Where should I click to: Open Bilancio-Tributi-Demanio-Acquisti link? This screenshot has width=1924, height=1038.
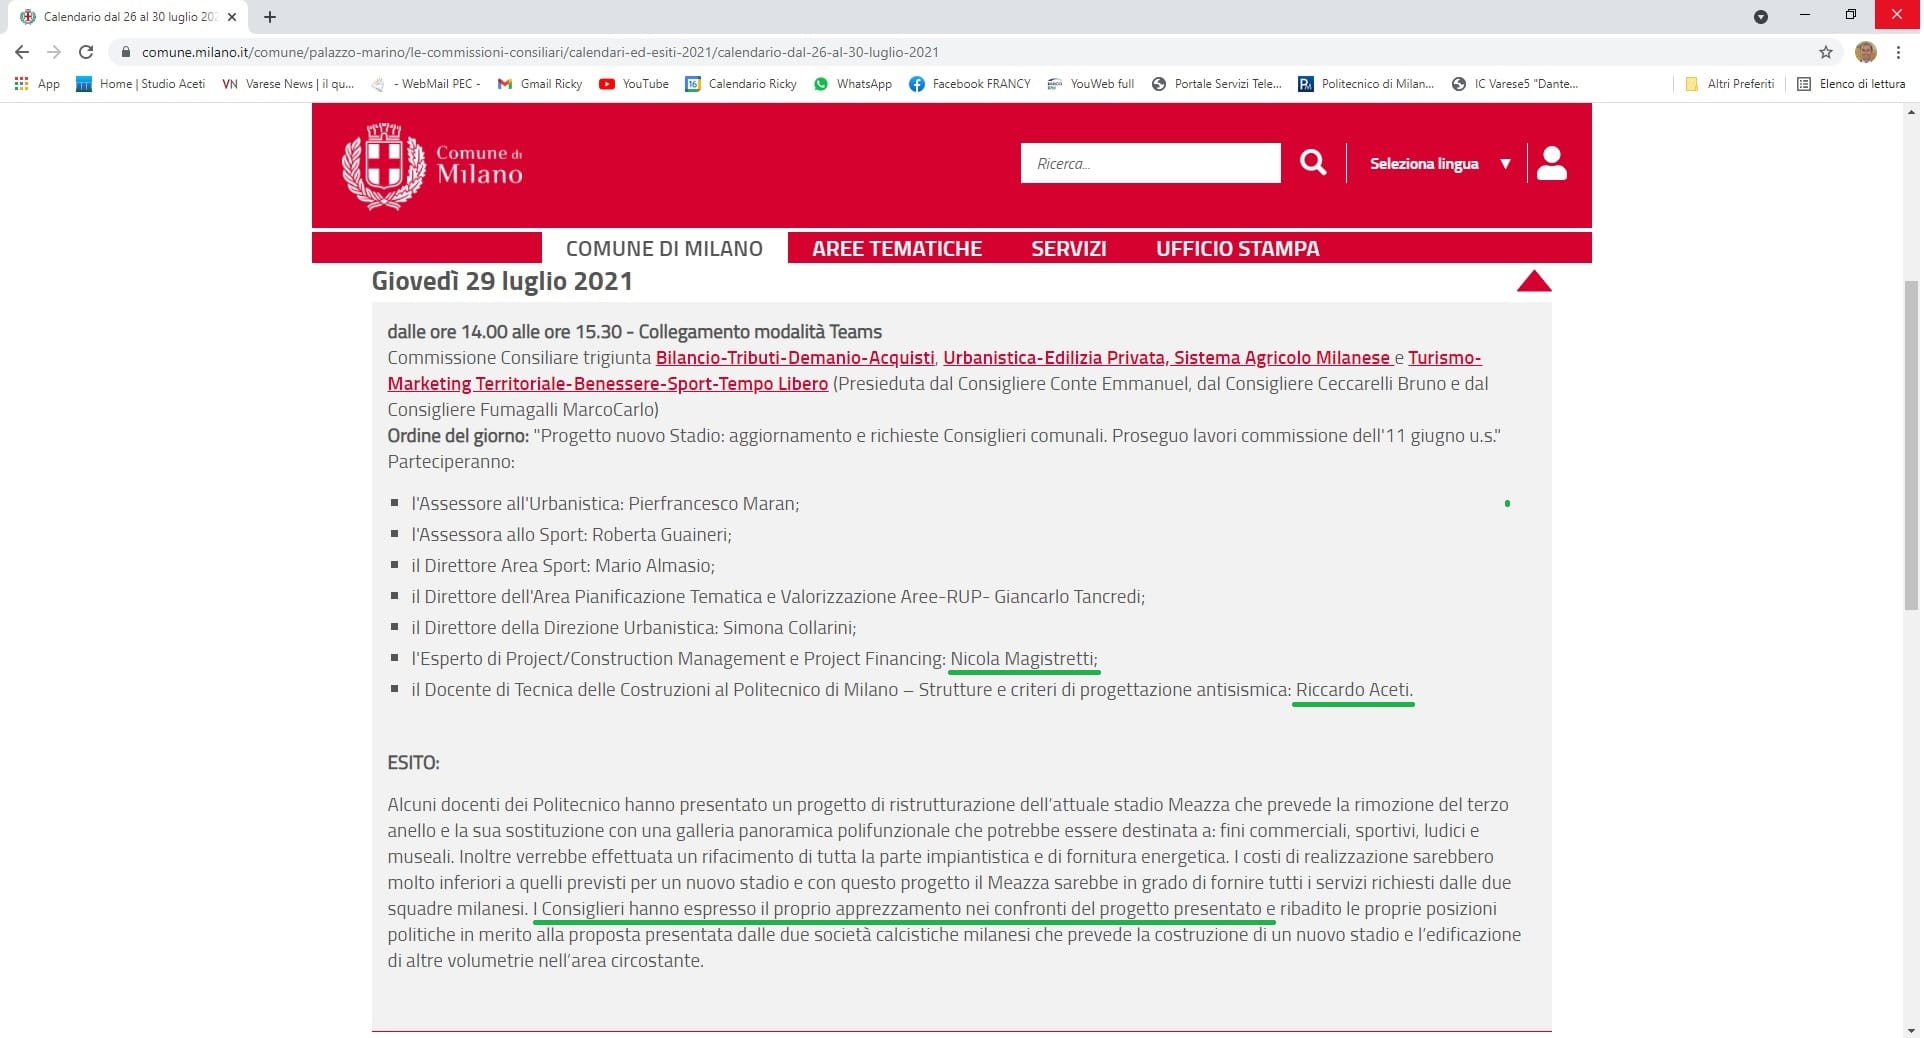pos(795,358)
